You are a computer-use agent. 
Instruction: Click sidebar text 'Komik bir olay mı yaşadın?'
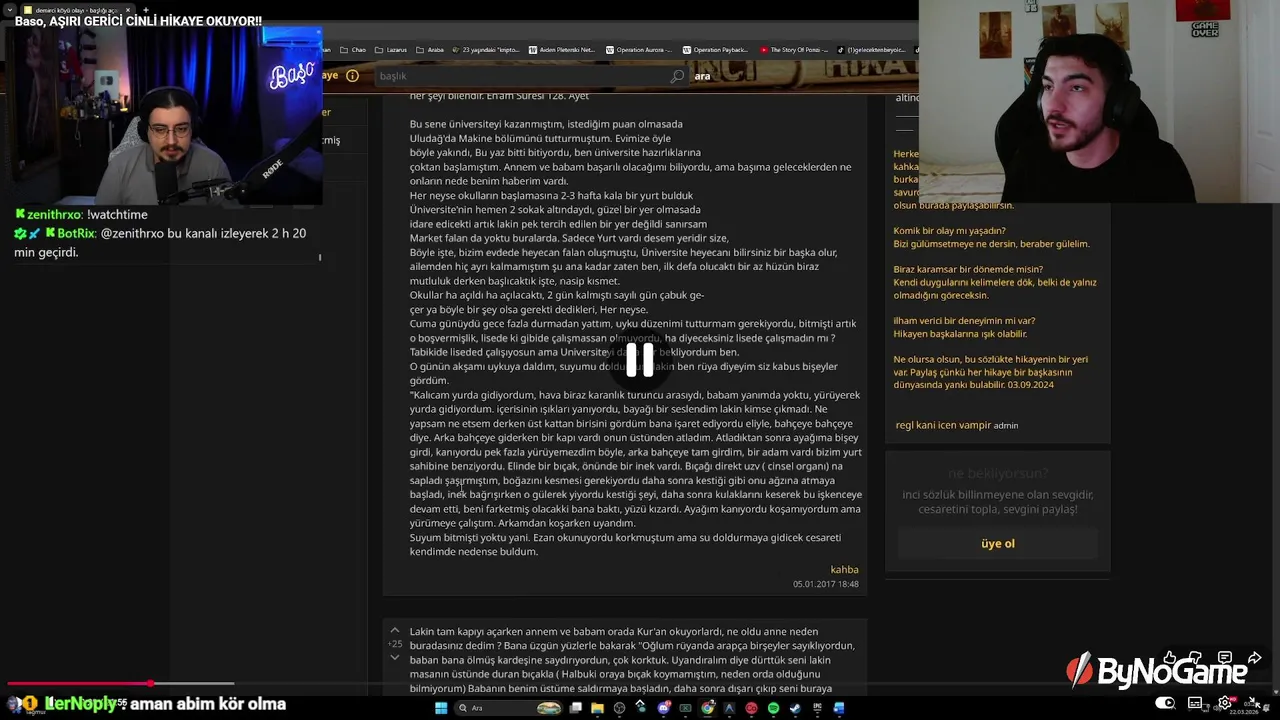tap(949, 231)
